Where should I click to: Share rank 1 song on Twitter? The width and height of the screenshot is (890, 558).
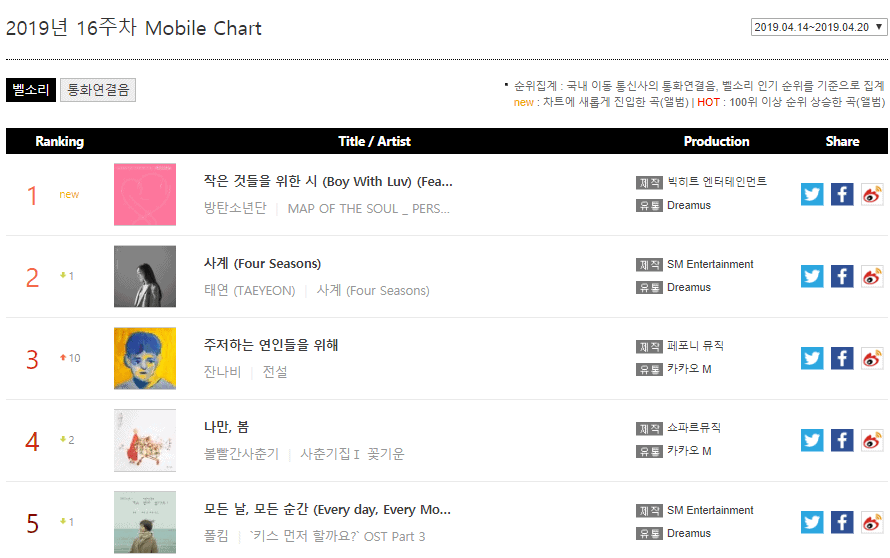pyautogui.click(x=812, y=194)
